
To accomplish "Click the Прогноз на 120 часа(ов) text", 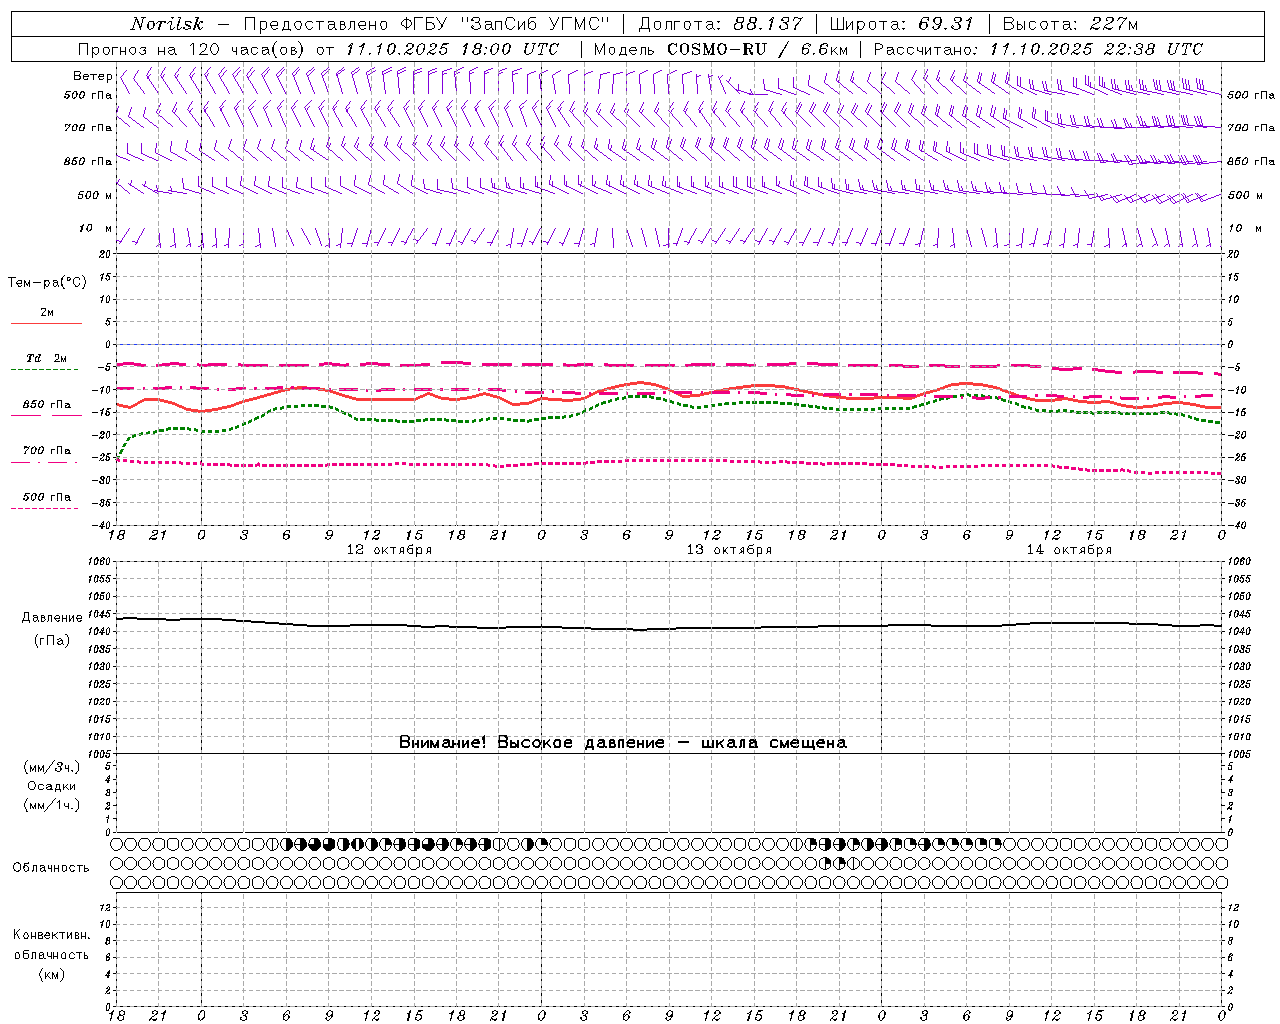I will [x=191, y=49].
